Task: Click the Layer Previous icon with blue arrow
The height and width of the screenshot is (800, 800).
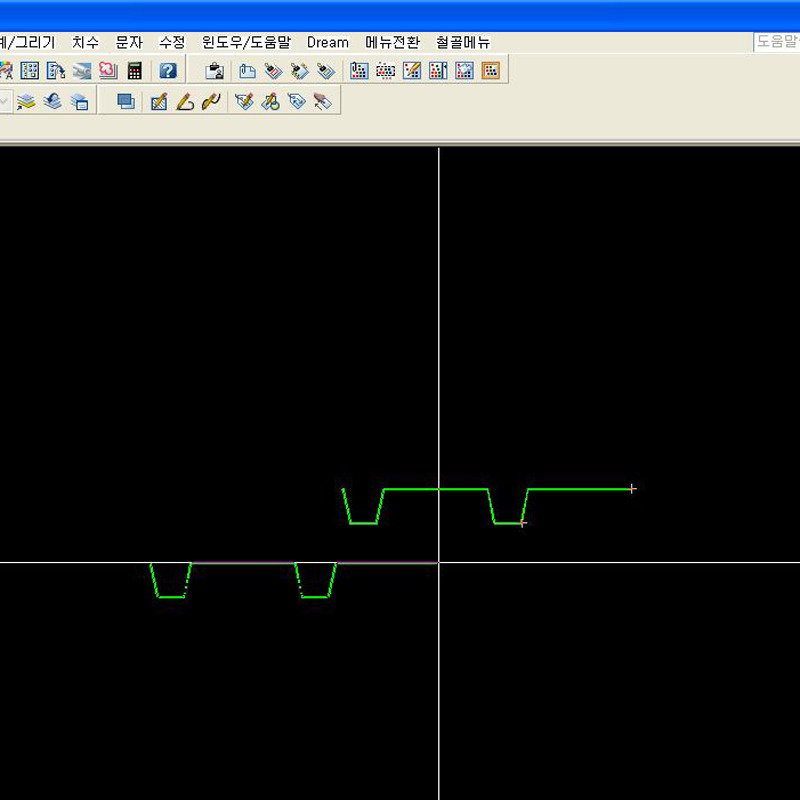Action: coord(53,102)
